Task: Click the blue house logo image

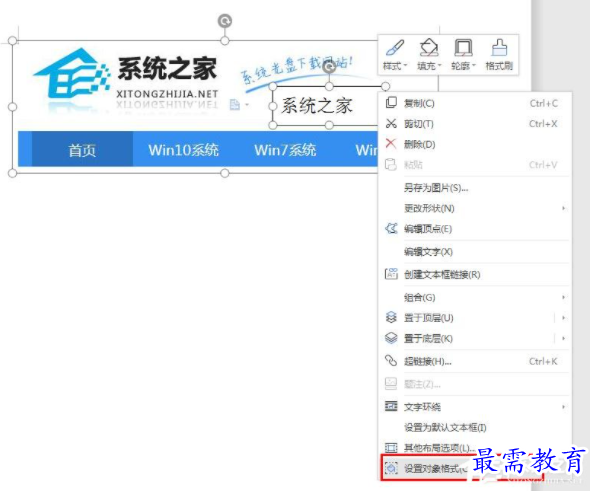Action: 72,72
